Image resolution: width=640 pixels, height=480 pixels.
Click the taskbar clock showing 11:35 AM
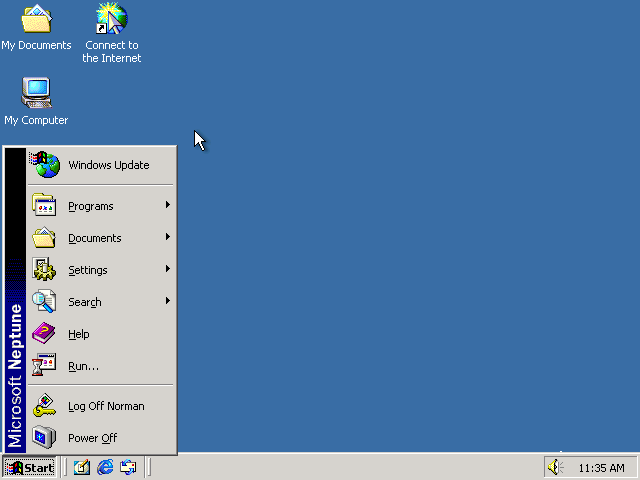click(x=601, y=468)
